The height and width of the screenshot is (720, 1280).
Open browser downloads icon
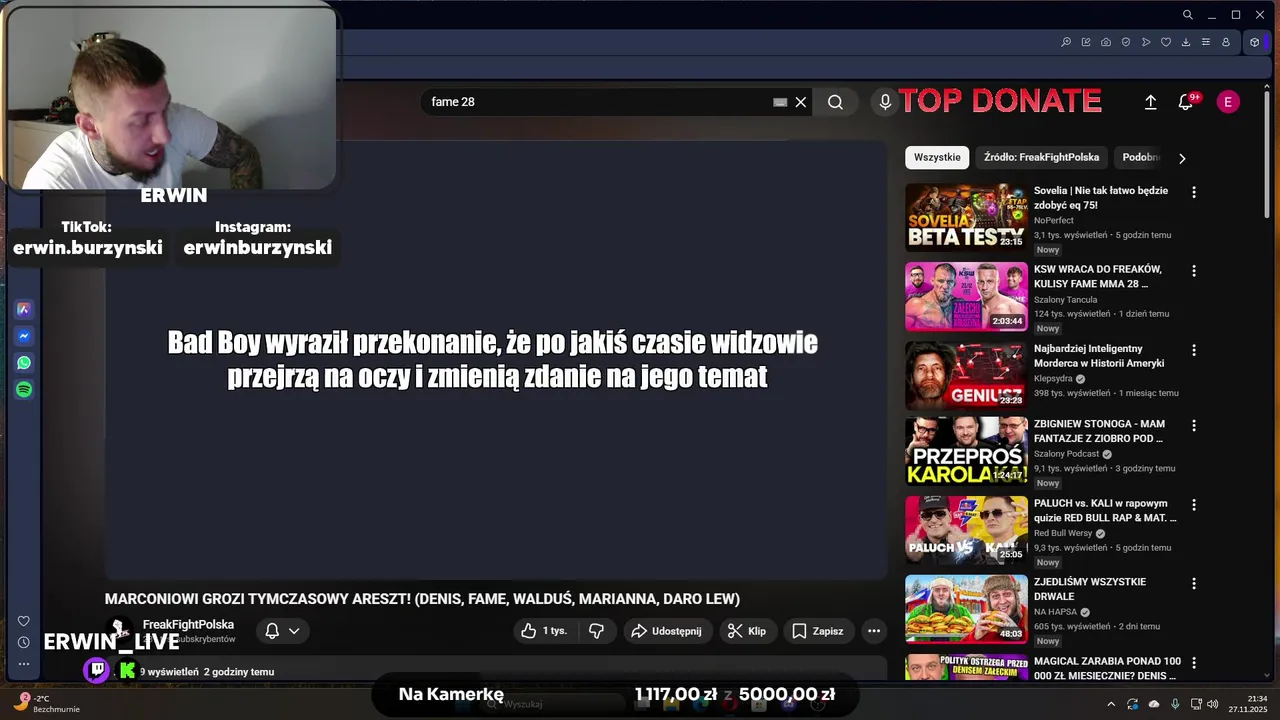[1186, 42]
